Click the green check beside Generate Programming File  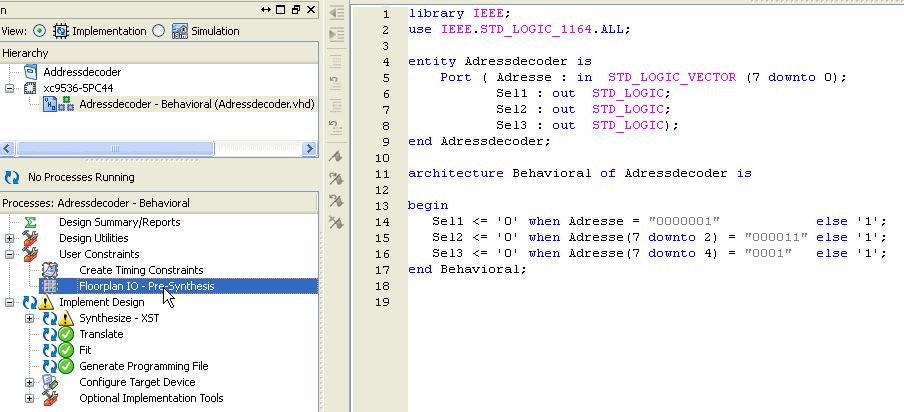coord(66,366)
